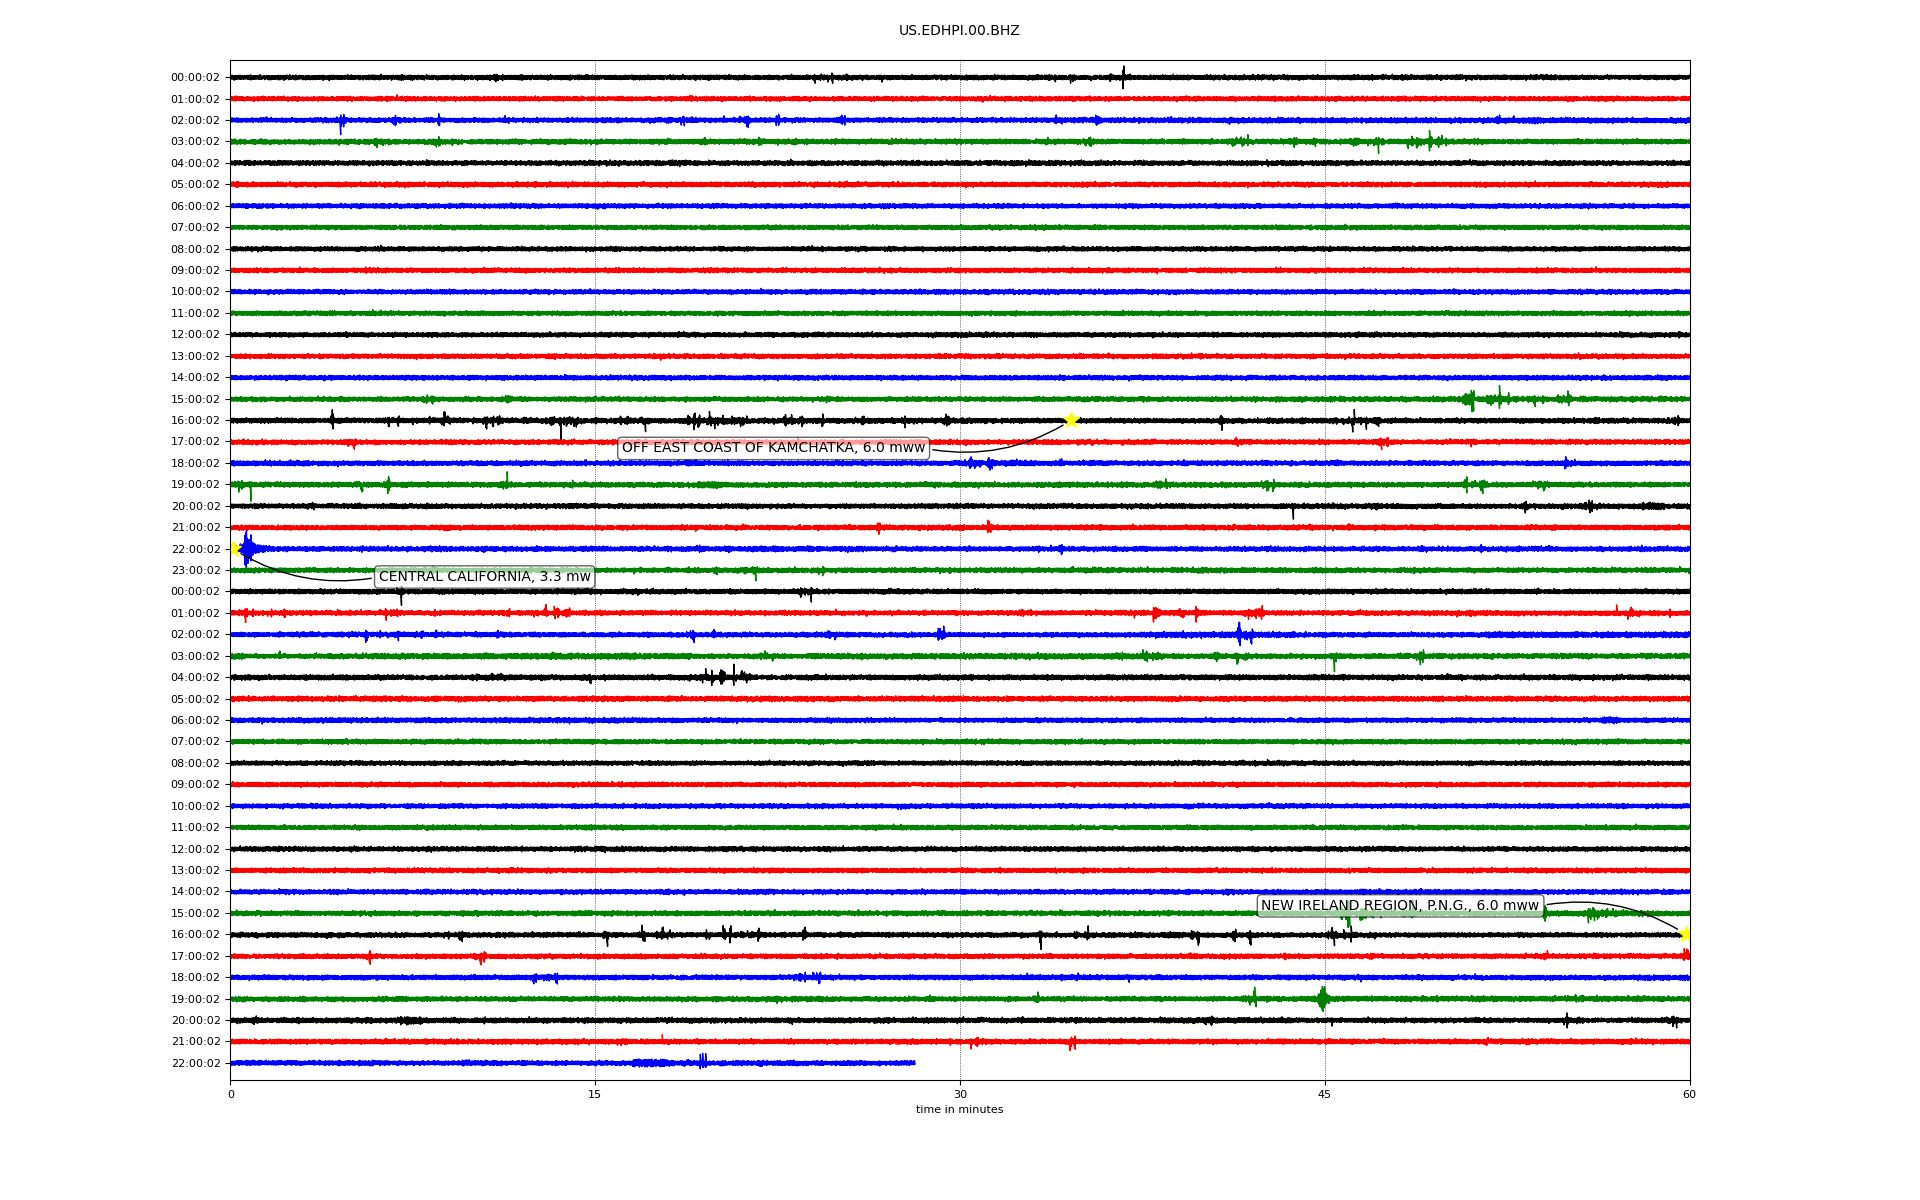Click the 45 tick label on the time axis
The image size is (1920, 1200).
(x=1325, y=1094)
